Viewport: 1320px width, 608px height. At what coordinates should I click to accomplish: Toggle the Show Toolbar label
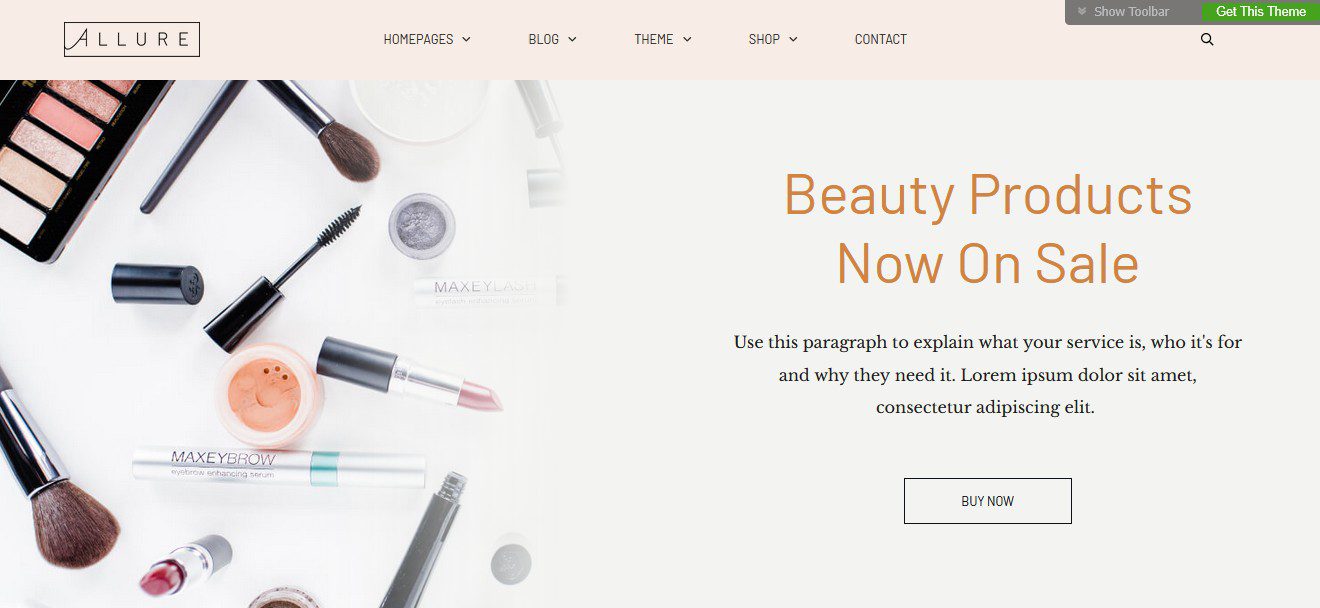click(1131, 12)
